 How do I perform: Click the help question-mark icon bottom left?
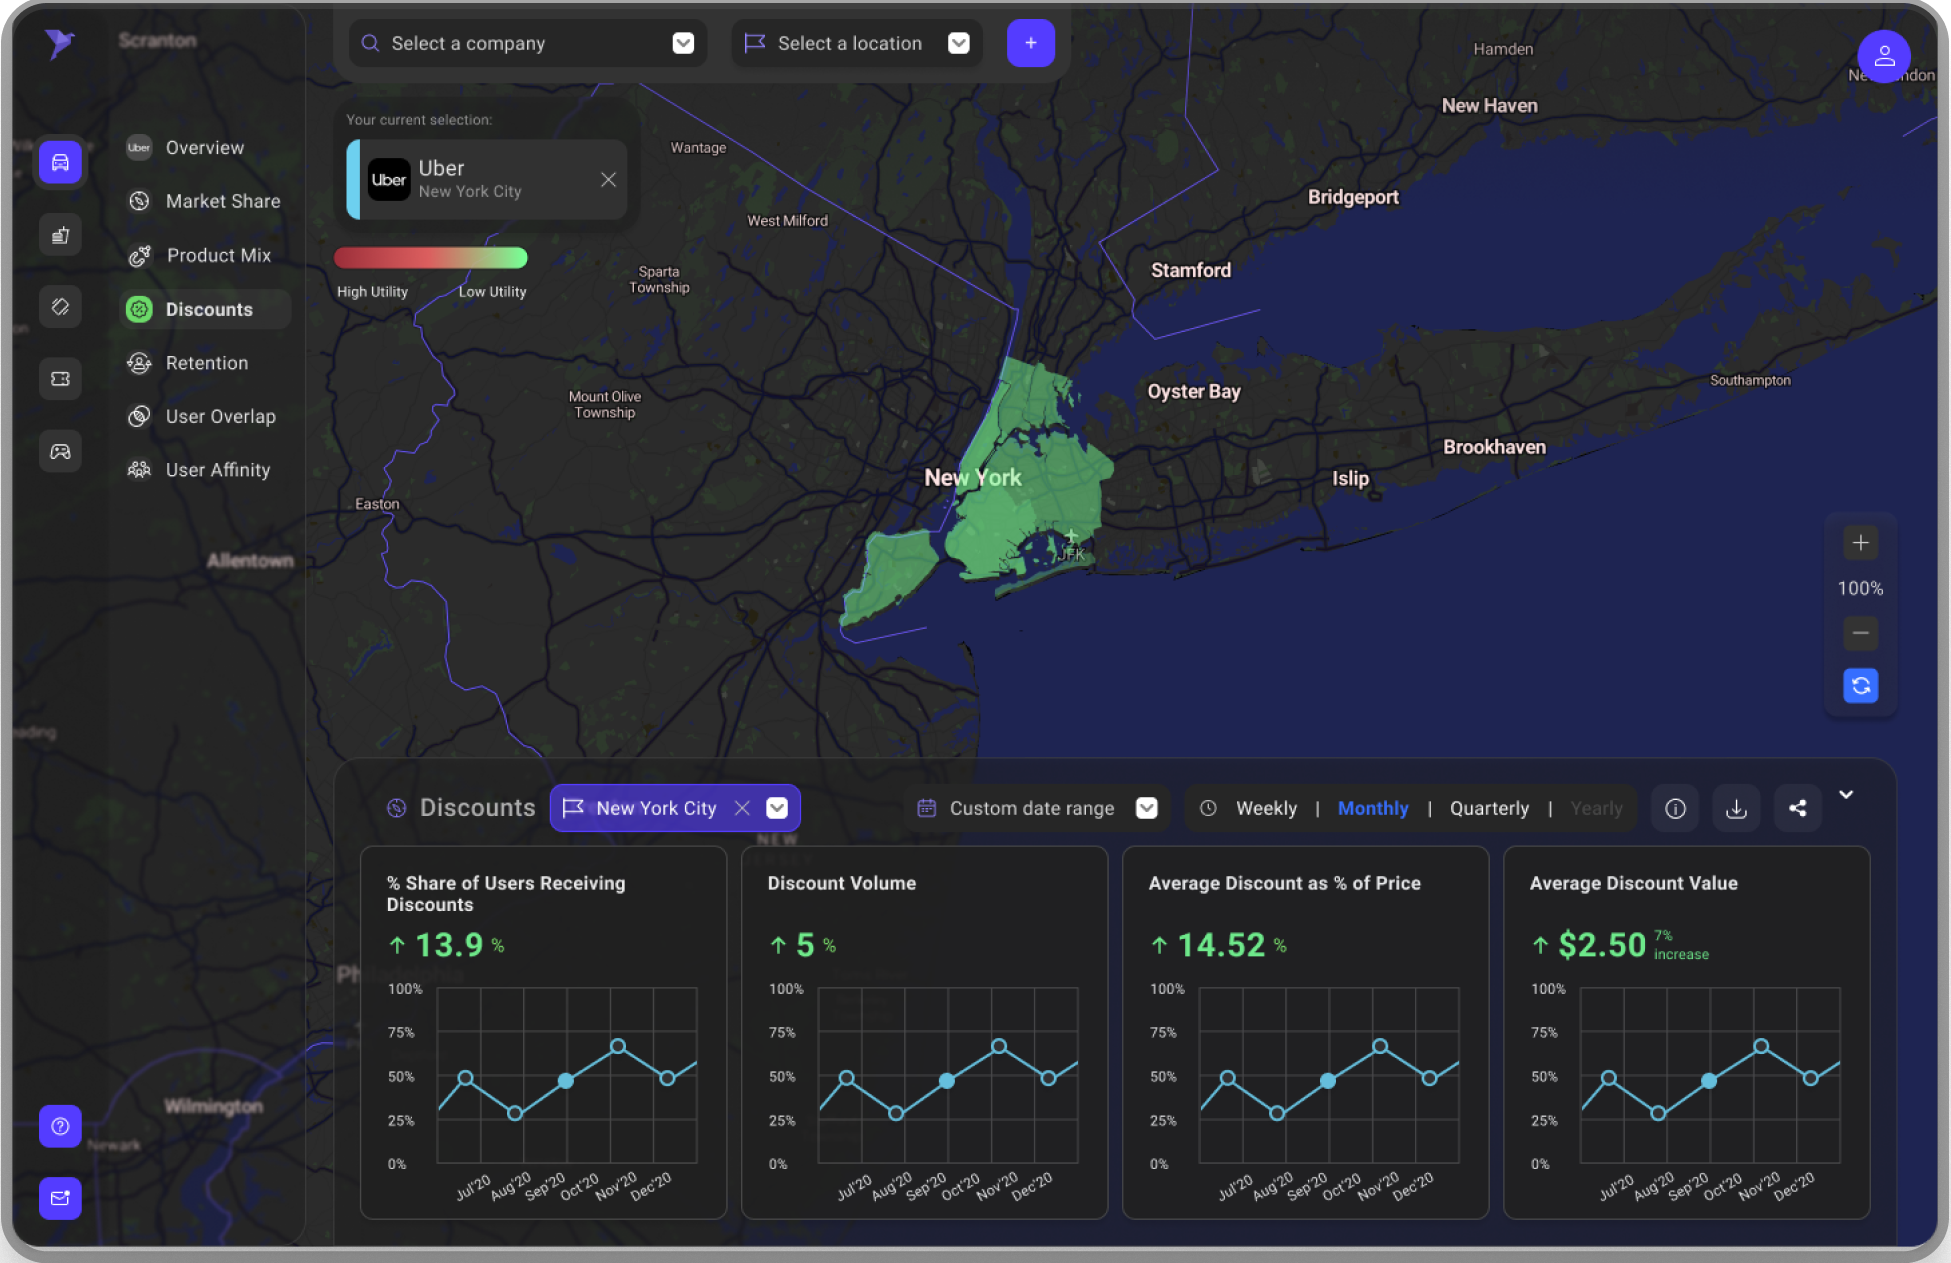60,1126
